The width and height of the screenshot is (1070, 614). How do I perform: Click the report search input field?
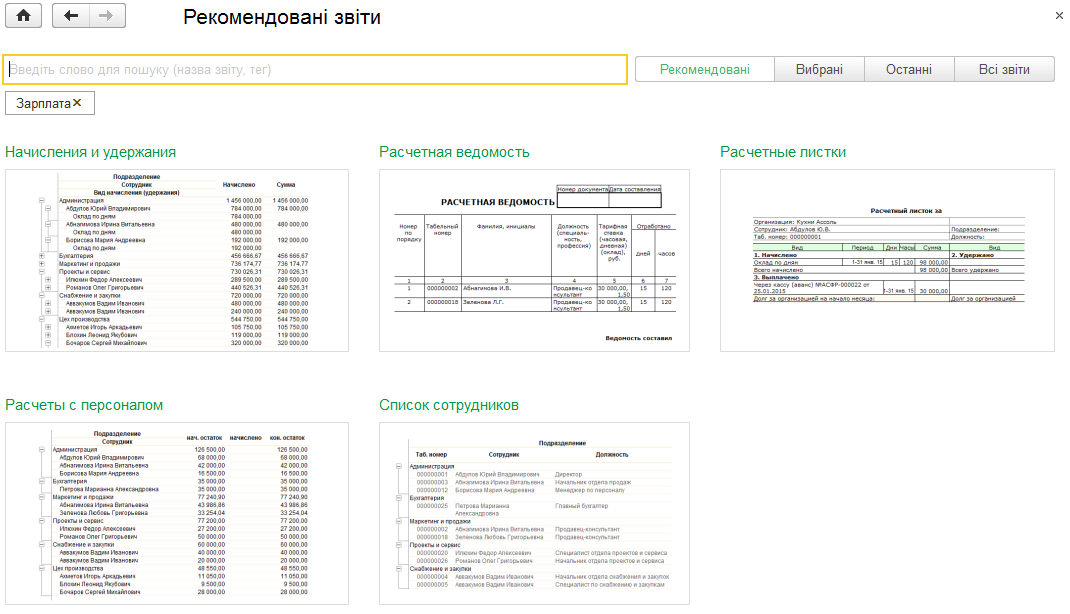coord(315,70)
